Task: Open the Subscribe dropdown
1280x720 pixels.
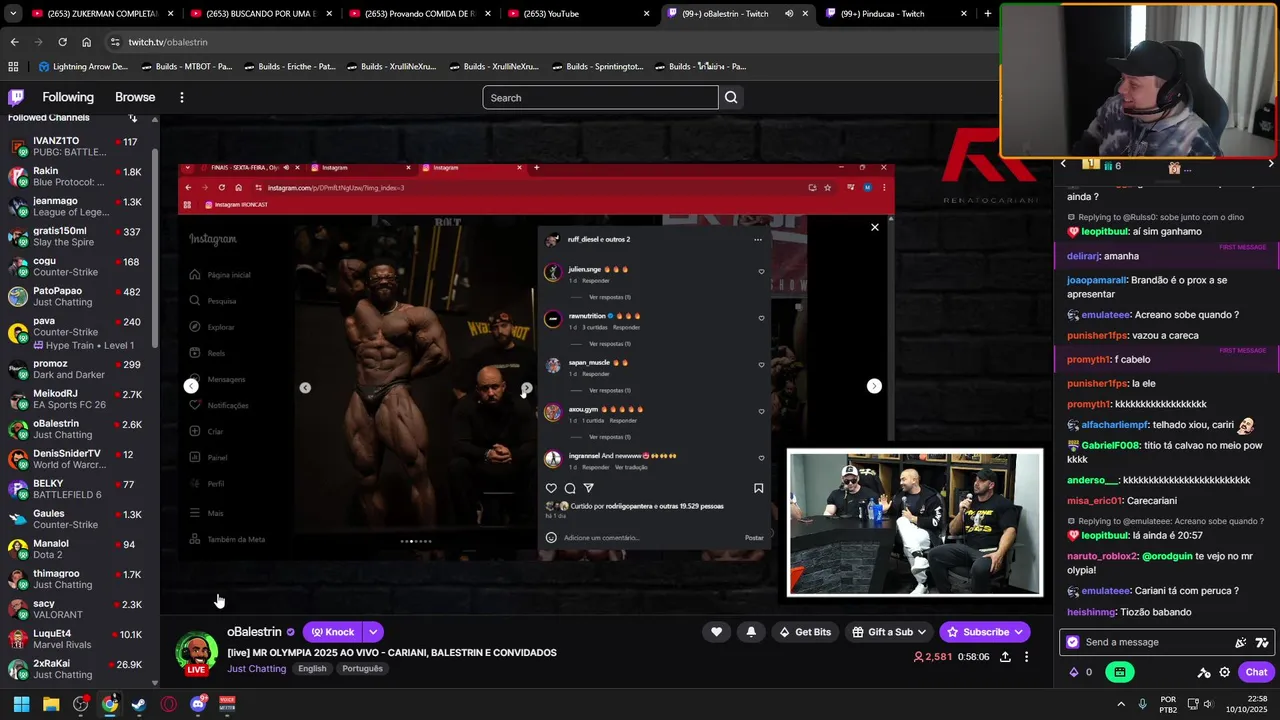Action: click(x=1018, y=632)
